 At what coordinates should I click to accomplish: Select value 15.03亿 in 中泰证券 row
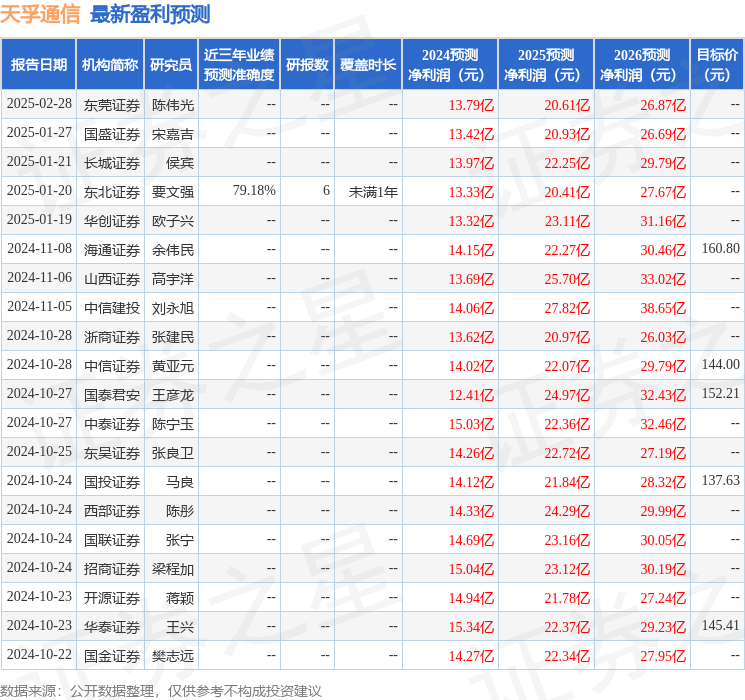471,424
